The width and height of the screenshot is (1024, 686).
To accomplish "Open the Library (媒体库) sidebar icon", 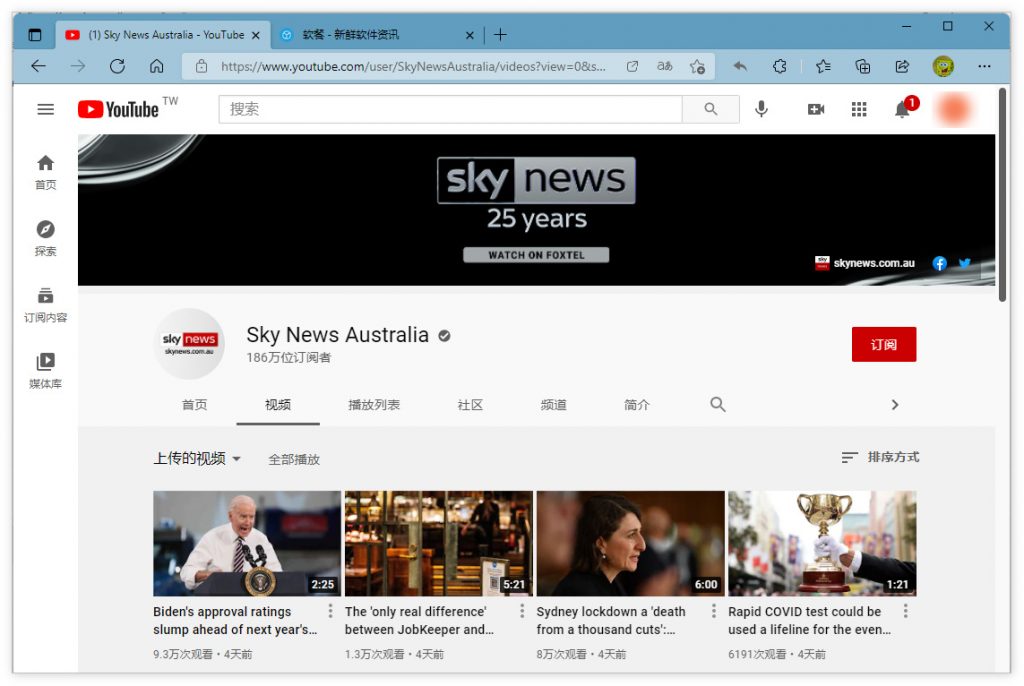I will pos(45,370).
